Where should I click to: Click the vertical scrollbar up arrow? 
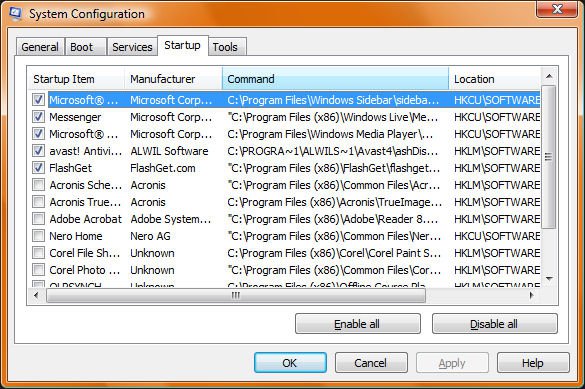click(x=549, y=76)
